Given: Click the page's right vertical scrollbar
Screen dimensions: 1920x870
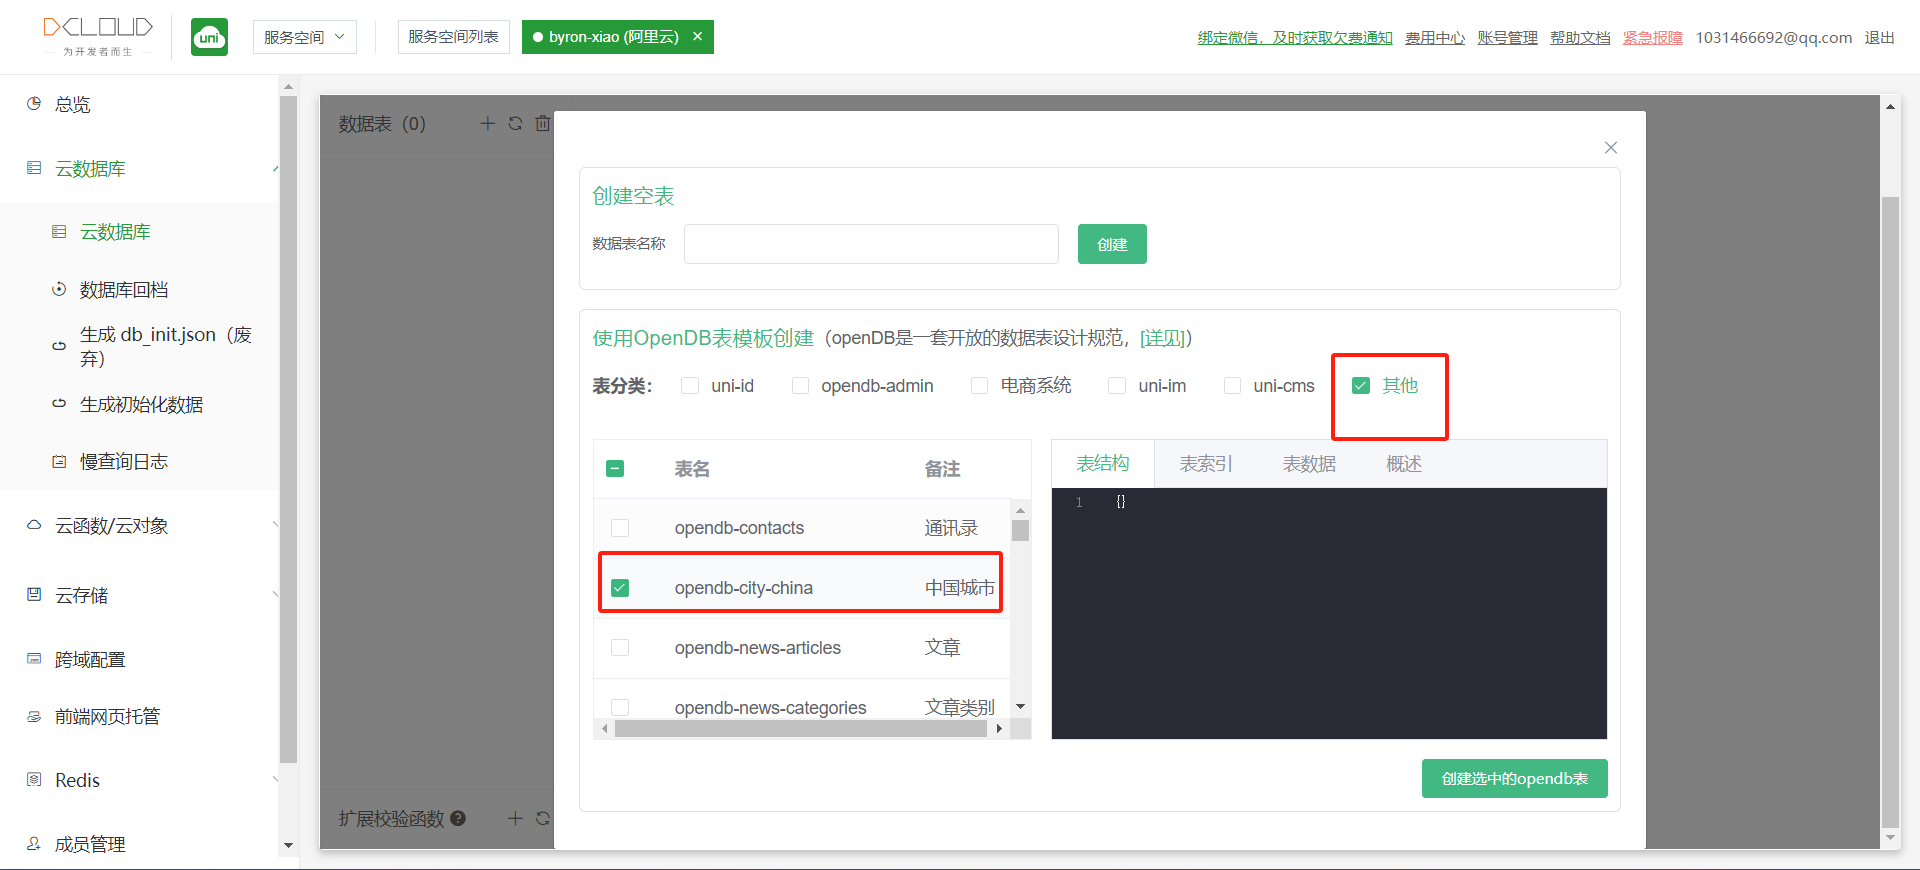Looking at the screenshot, I should [1890, 512].
